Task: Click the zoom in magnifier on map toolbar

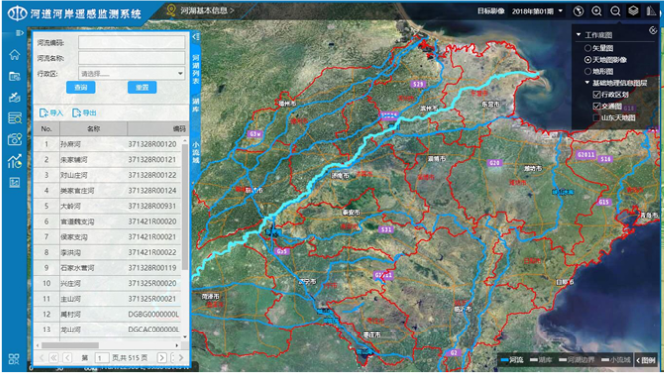Action: [597, 11]
